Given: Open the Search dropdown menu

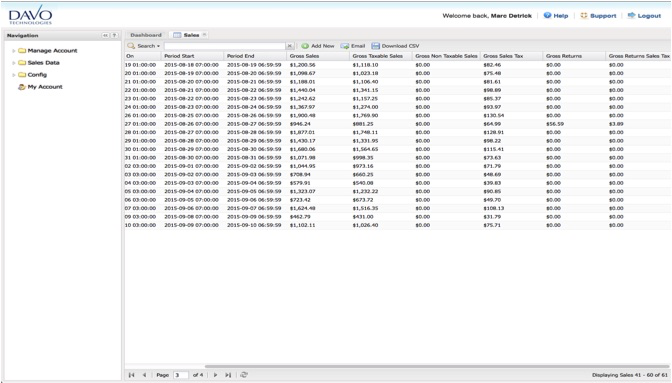Looking at the screenshot, I should [x=148, y=46].
